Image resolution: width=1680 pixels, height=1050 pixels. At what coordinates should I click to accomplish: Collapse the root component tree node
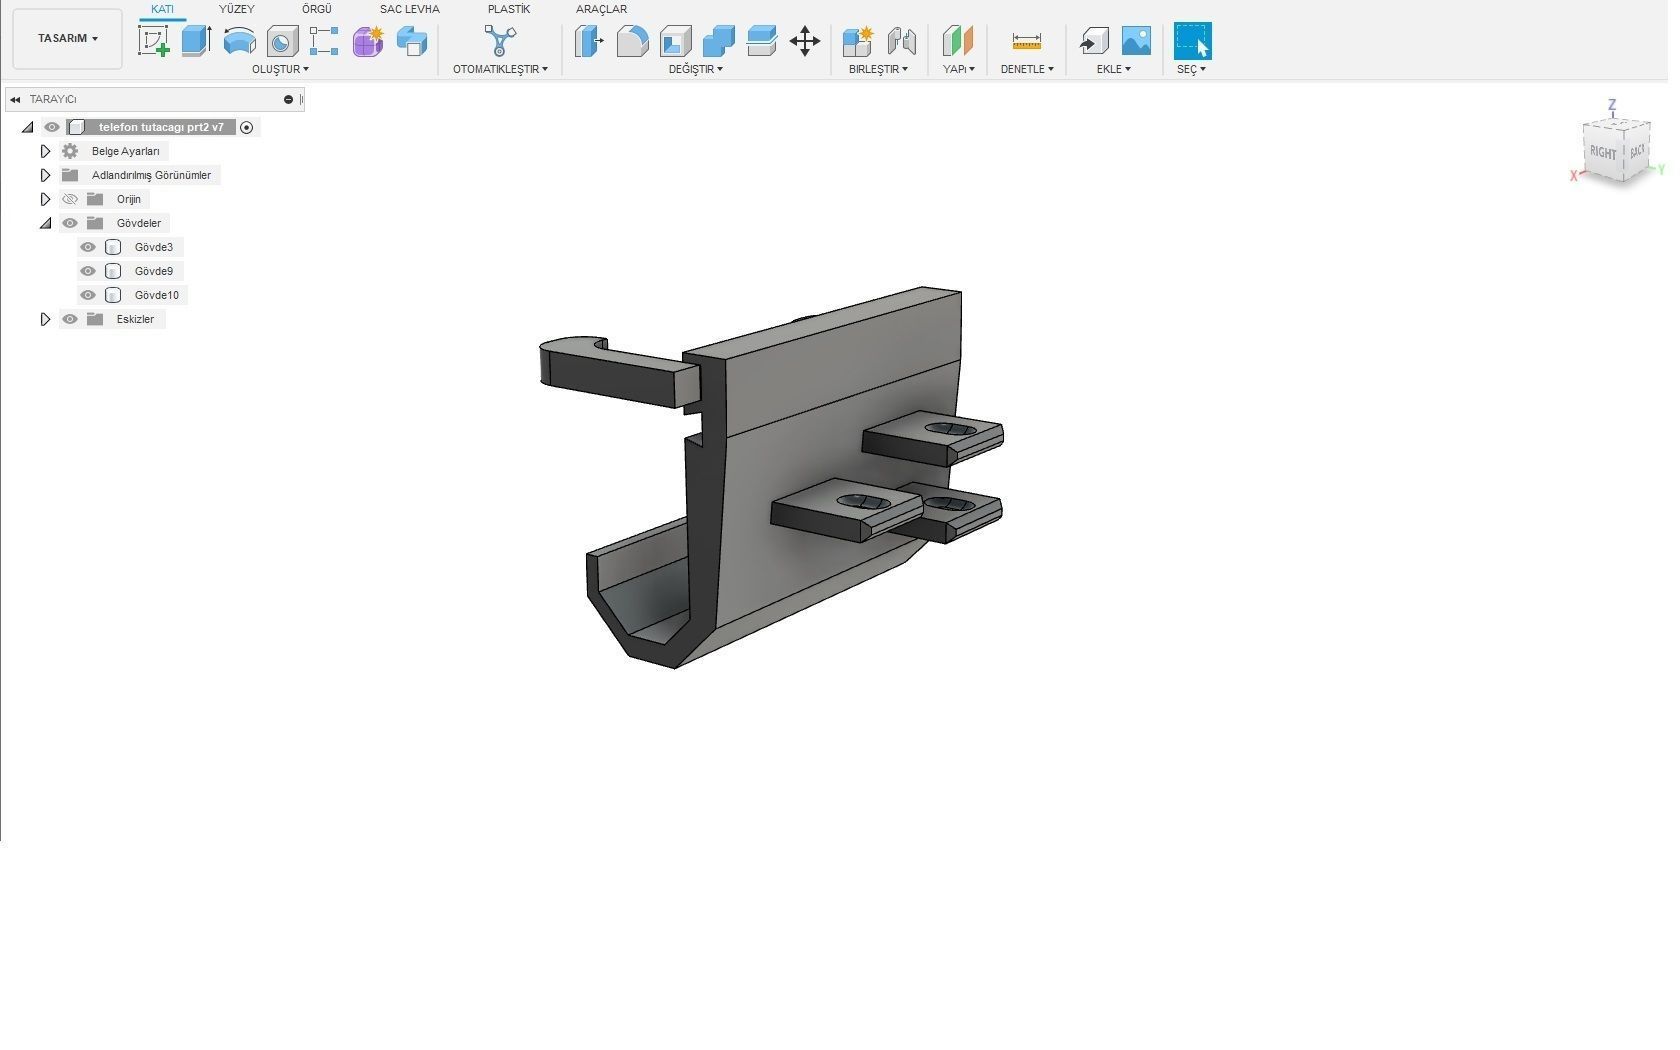[27, 127]
